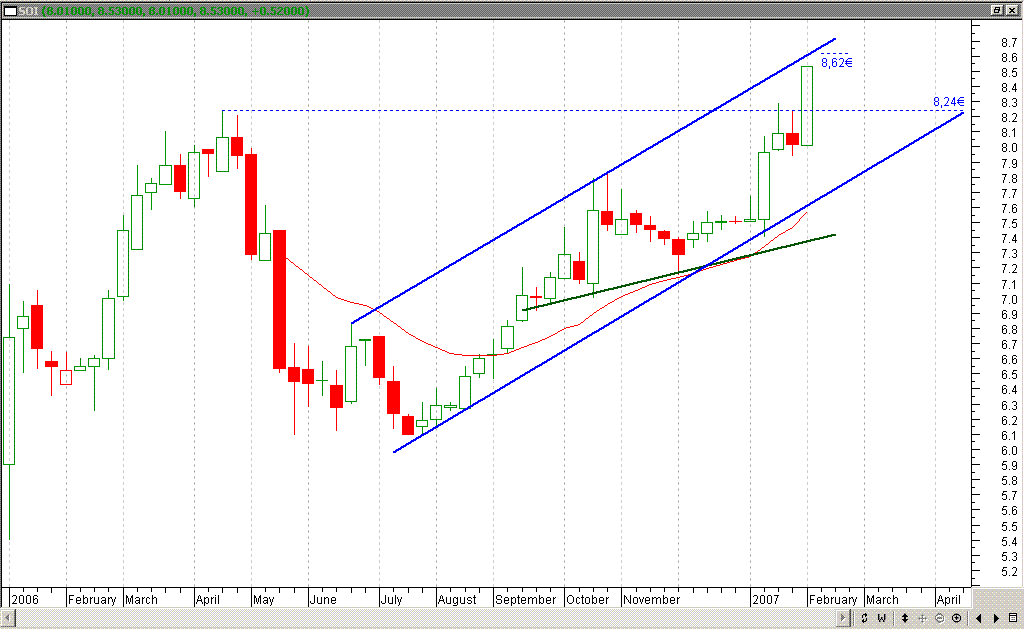Click the circular indicator icon beside the crosshair
This screenshot has height=629, width=1024.
[940, 618]
